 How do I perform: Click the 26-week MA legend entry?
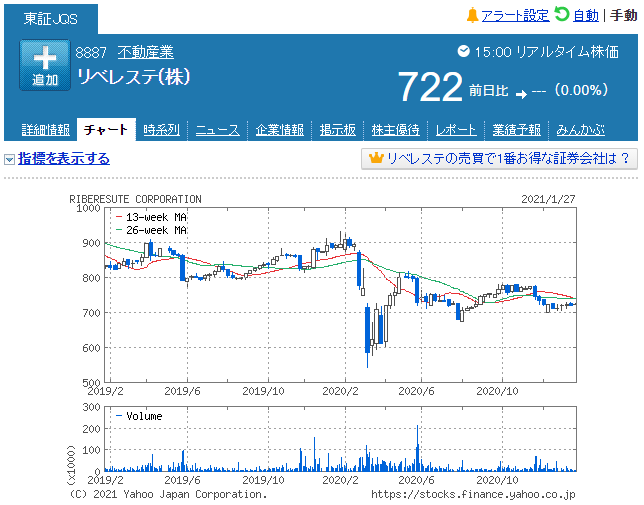coord(152,230)
